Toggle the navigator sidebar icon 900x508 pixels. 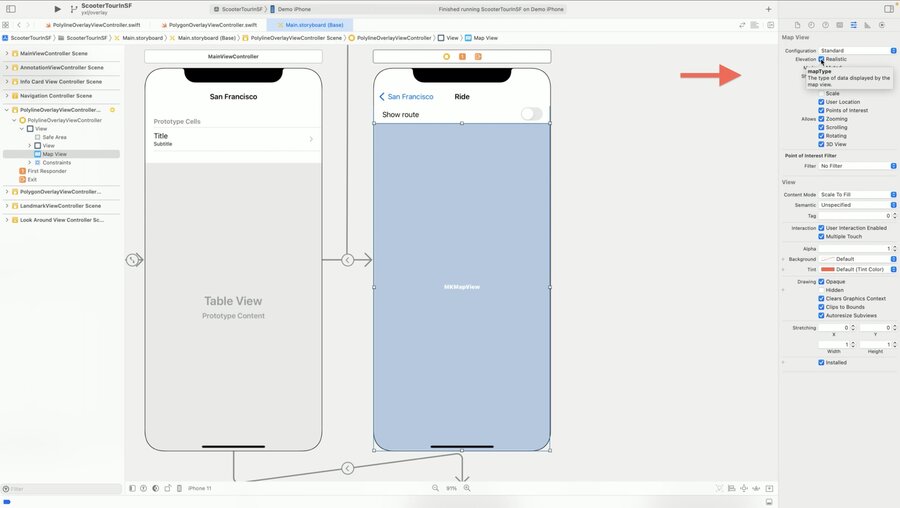click(x=10, y=9)
